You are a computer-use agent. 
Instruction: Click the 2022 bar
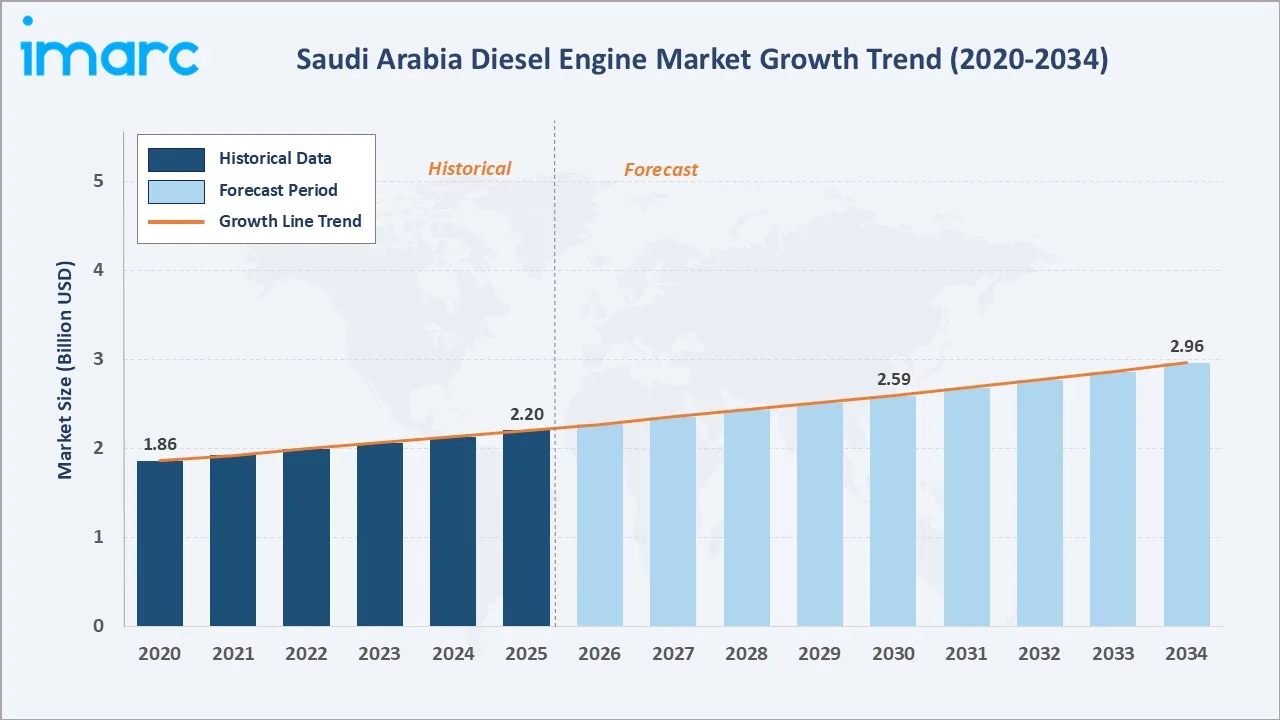[x=306, y=538]
